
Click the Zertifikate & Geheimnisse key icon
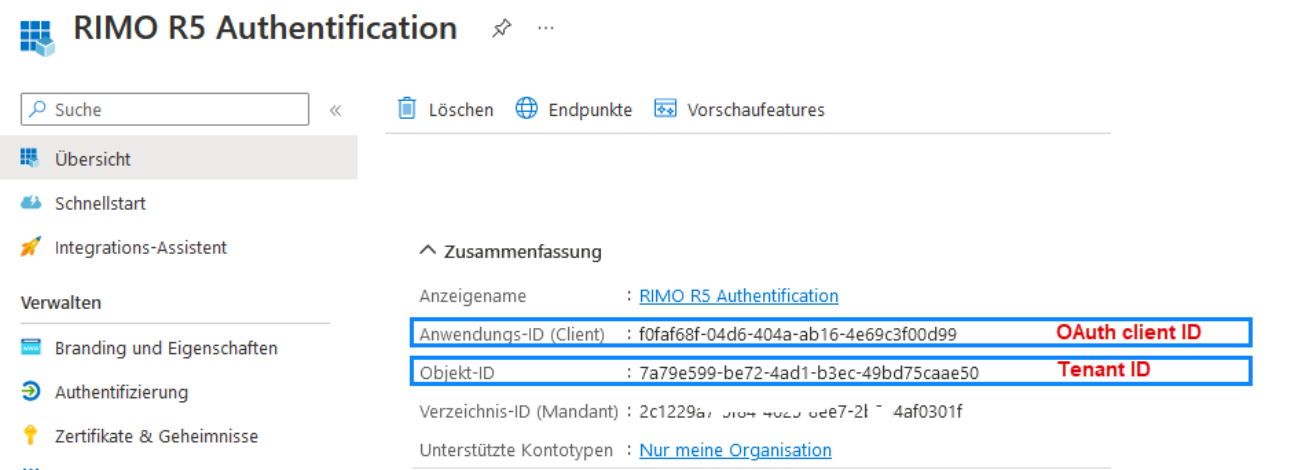tap(31, 436)
